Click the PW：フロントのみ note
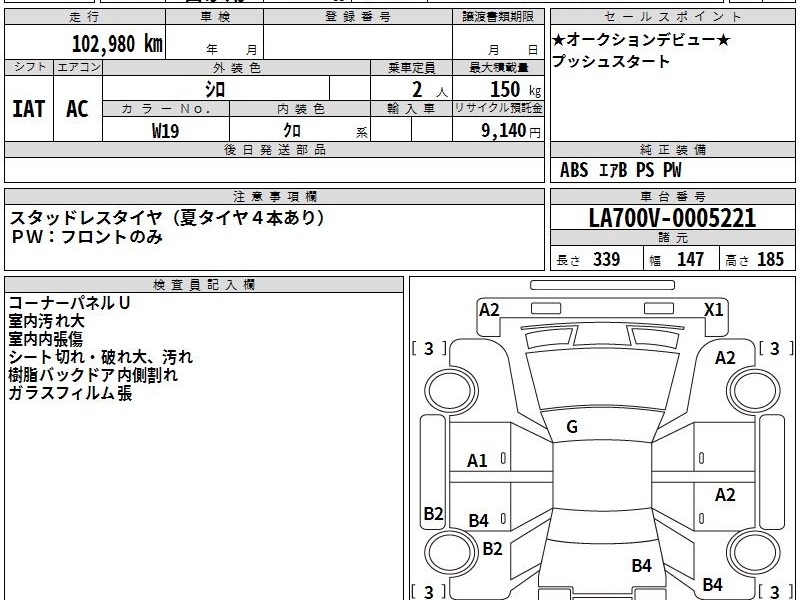Image resolution: width=800 pixels, height=600 pixels. [87, 237]
